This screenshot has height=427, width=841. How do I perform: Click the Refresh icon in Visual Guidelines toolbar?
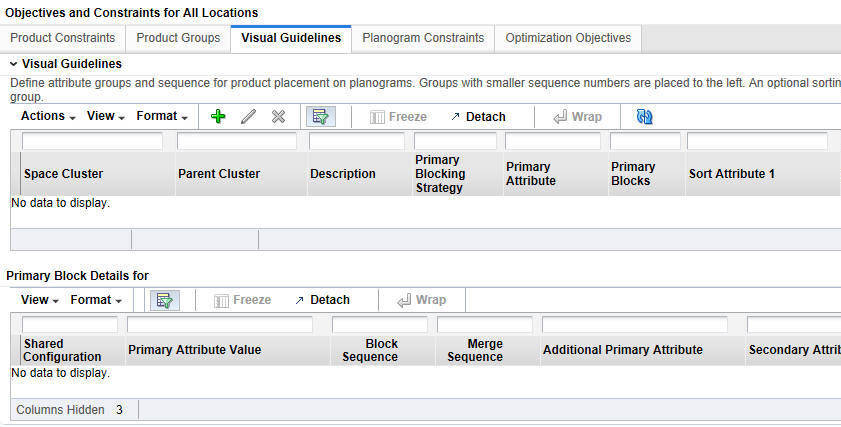645,117
